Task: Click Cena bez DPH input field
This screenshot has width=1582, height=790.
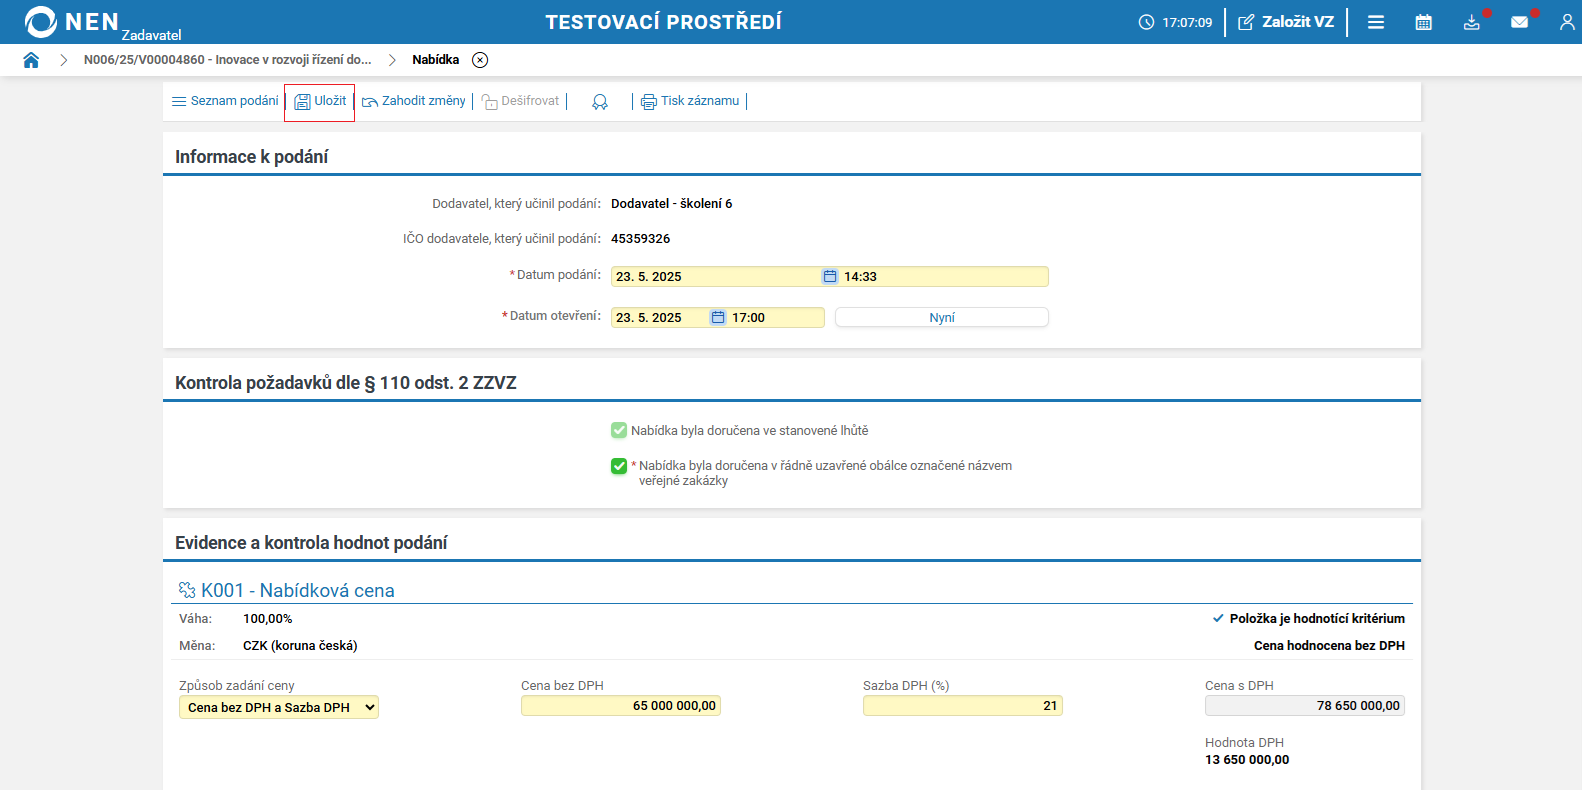Action: pyautogui.click(x=621, y=706)
